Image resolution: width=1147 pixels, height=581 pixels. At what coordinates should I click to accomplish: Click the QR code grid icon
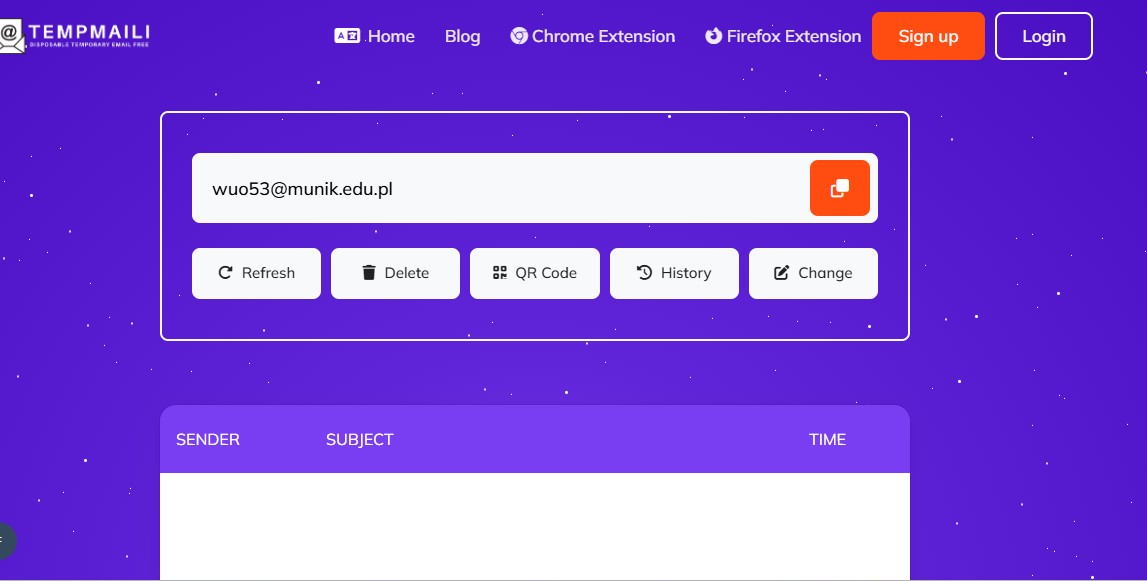click(x=500, y=273)
